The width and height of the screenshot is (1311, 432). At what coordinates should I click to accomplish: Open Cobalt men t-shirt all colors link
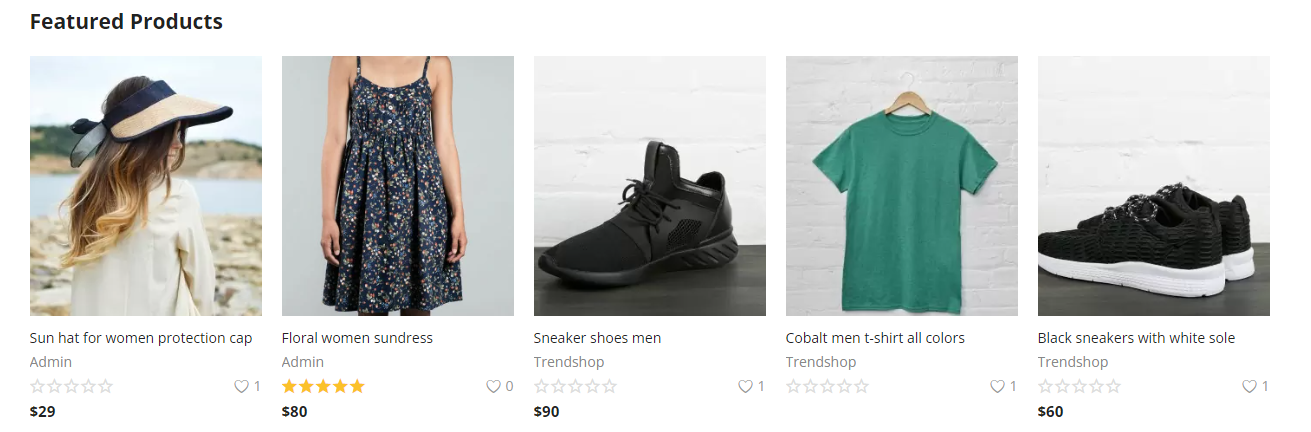click(x=875, y=338)
